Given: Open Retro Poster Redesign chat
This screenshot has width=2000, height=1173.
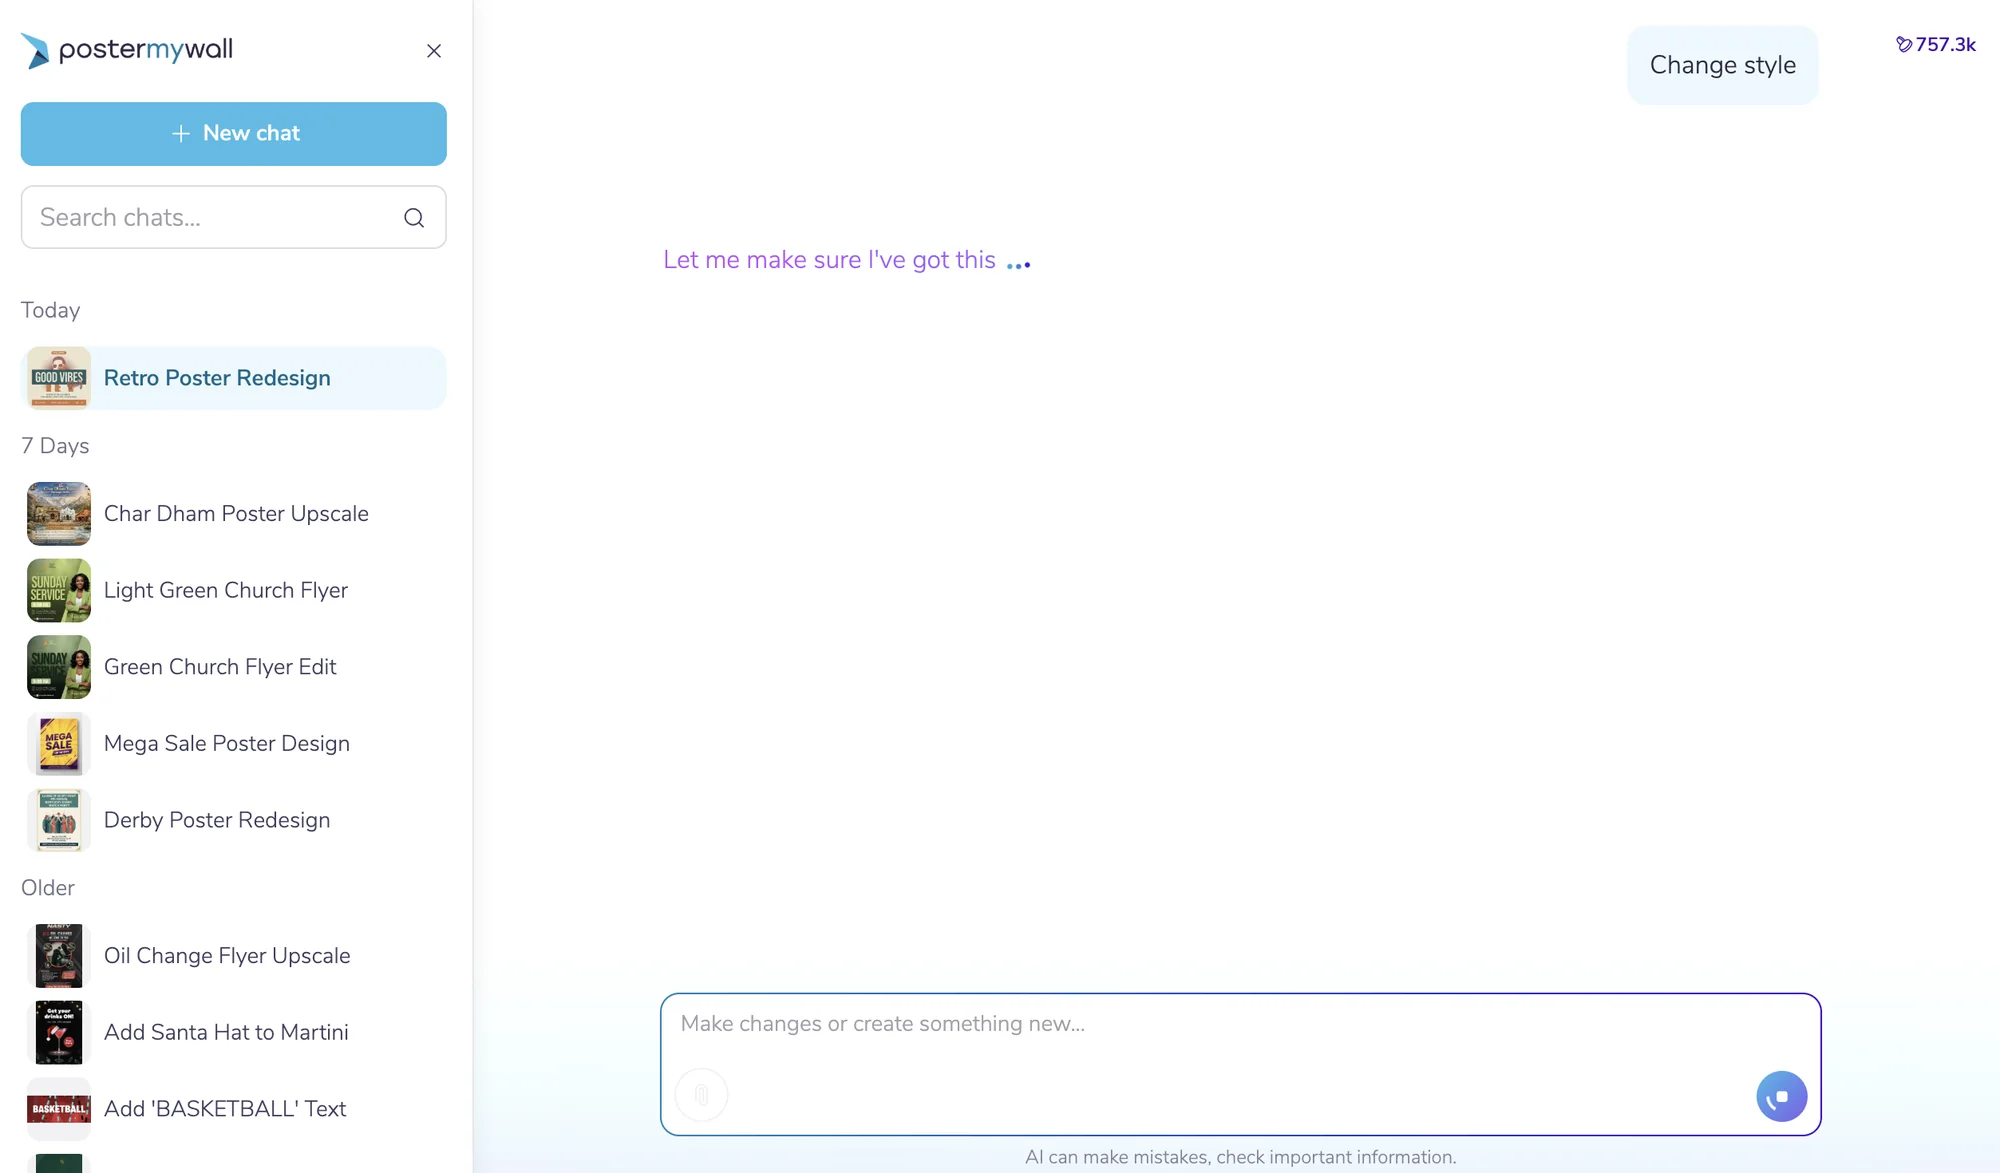Looking at the screenshot, I should tap(234, 378).
